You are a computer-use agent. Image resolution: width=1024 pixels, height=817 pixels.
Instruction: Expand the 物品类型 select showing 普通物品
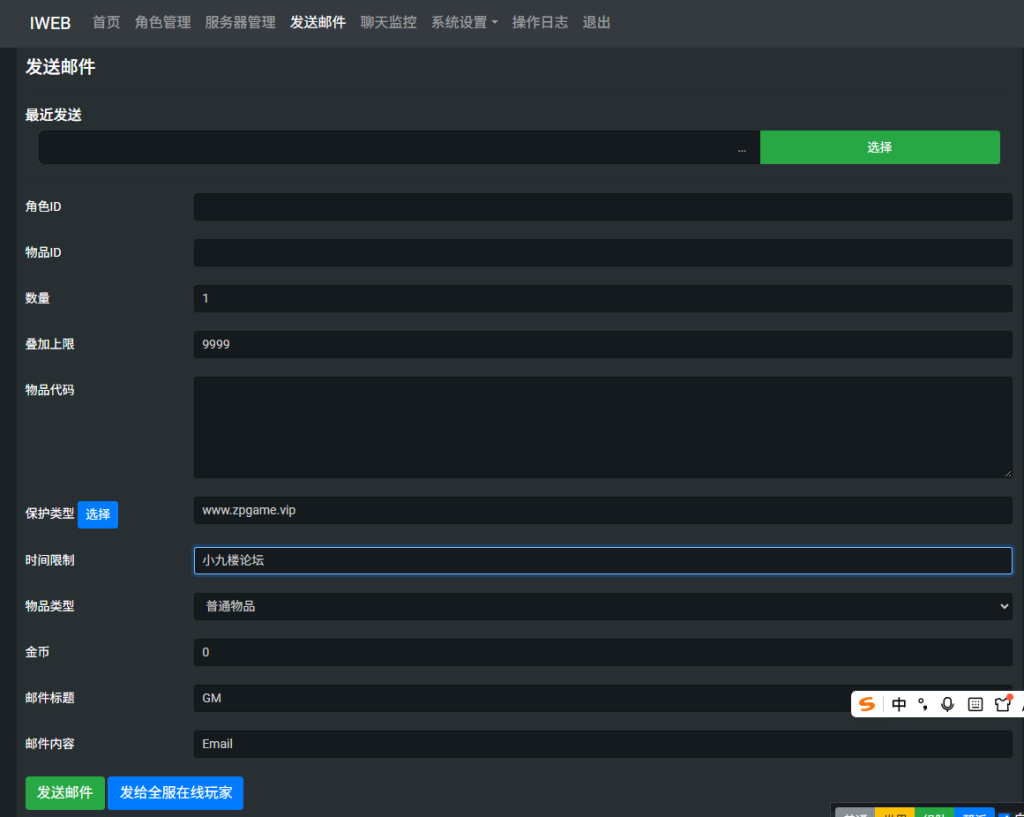[603, 606]
